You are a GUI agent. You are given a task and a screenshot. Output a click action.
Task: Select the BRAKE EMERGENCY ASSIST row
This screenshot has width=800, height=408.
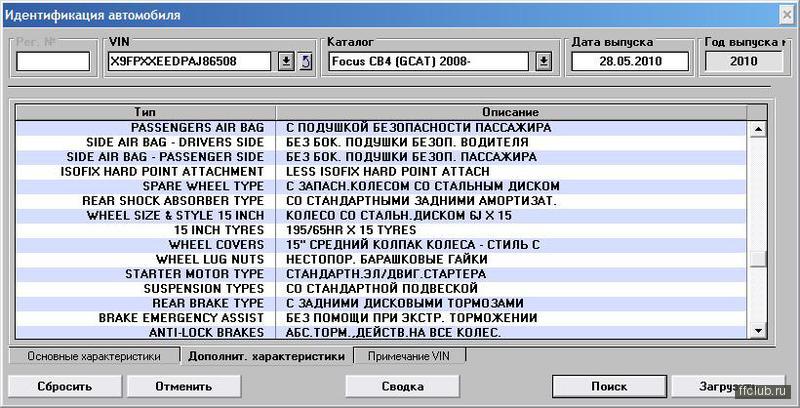click(380, 318)
